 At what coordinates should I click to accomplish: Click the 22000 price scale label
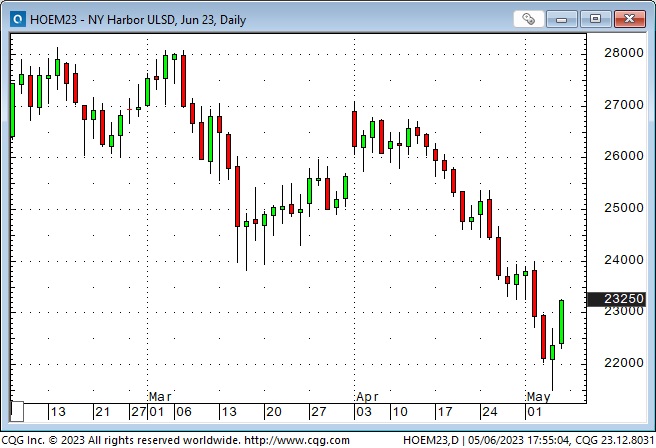point(623,363)
